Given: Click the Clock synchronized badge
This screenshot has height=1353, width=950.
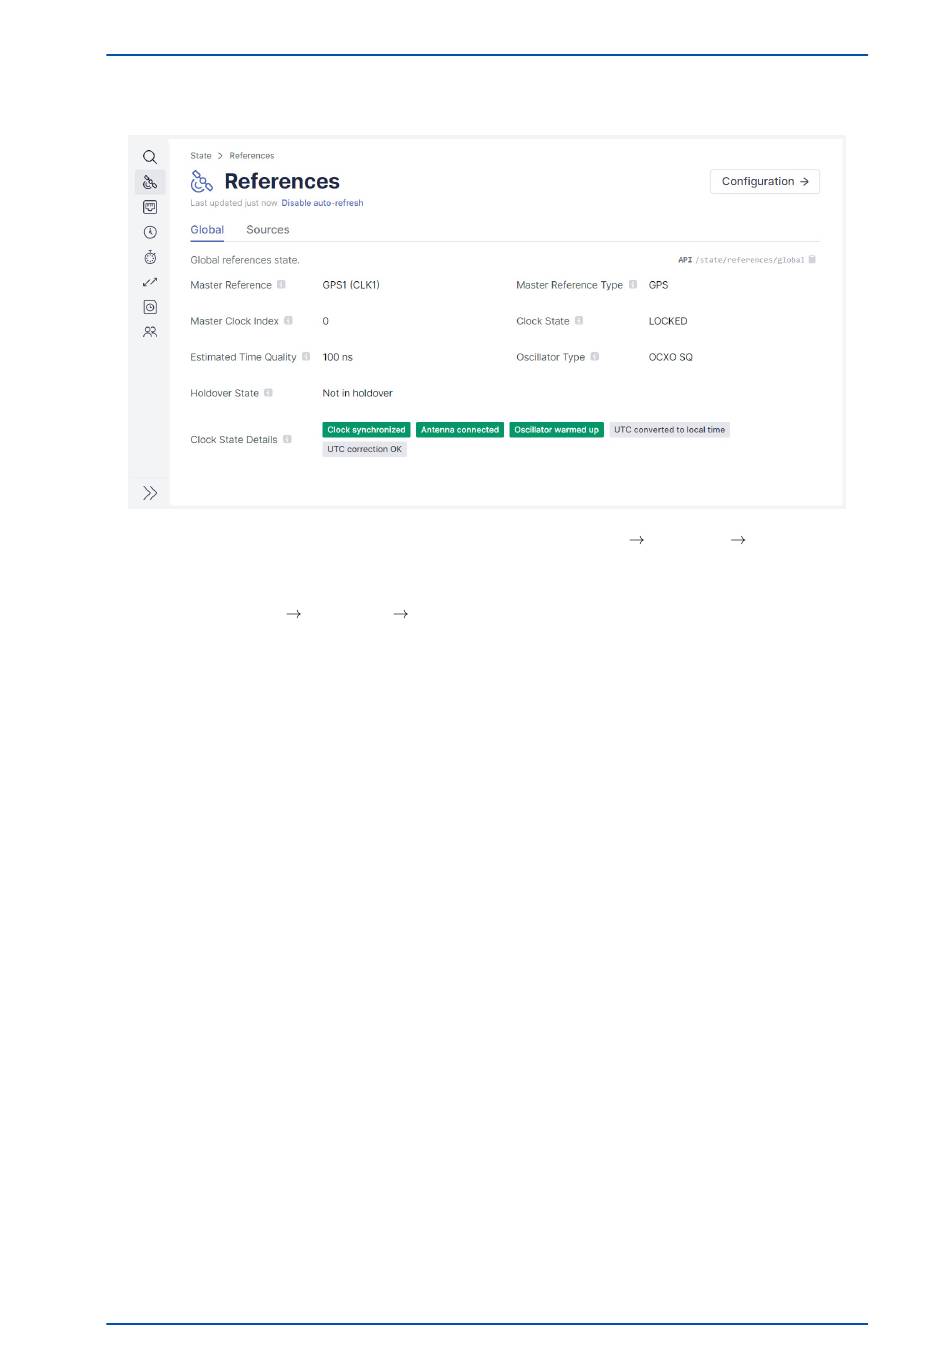Looking at the screenshot, I should coord(366,430).
